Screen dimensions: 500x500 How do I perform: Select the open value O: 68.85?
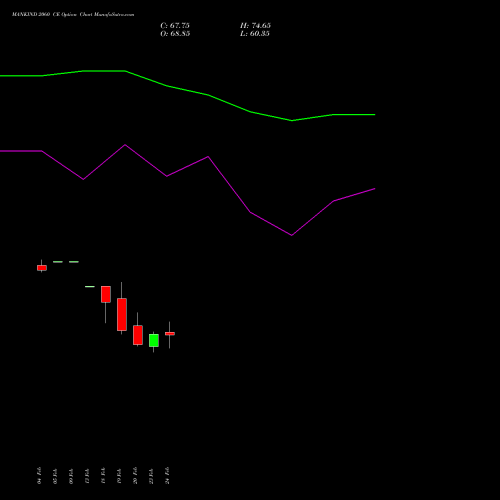(175, 34)
